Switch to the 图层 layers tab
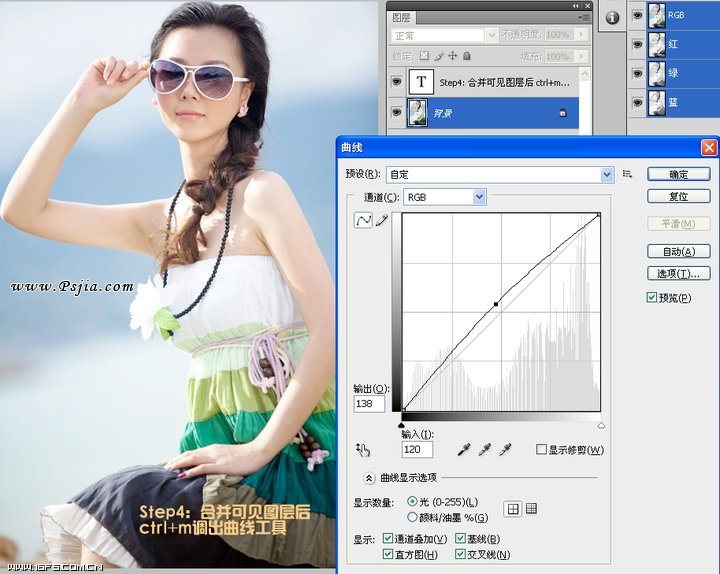 pos(401,18)
